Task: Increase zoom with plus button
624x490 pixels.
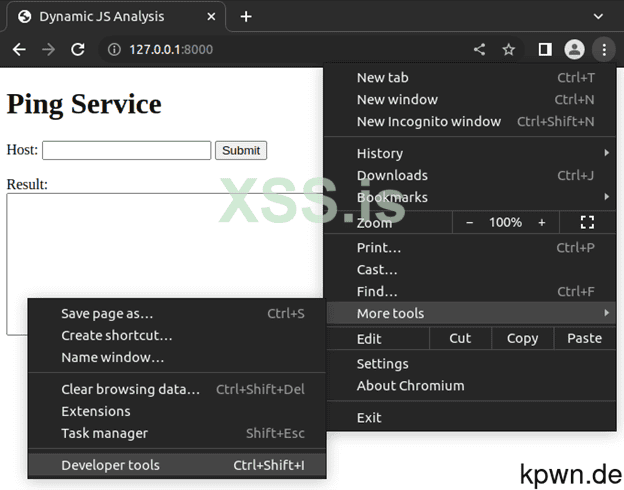Action: coord(542,222)
